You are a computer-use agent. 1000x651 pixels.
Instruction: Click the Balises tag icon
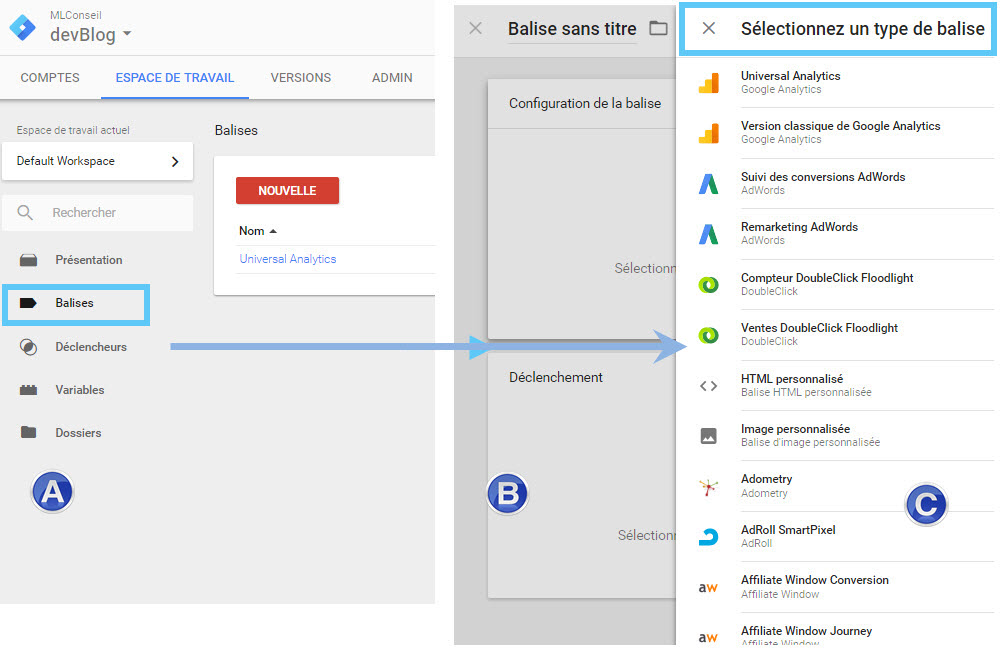pos(28,303)
